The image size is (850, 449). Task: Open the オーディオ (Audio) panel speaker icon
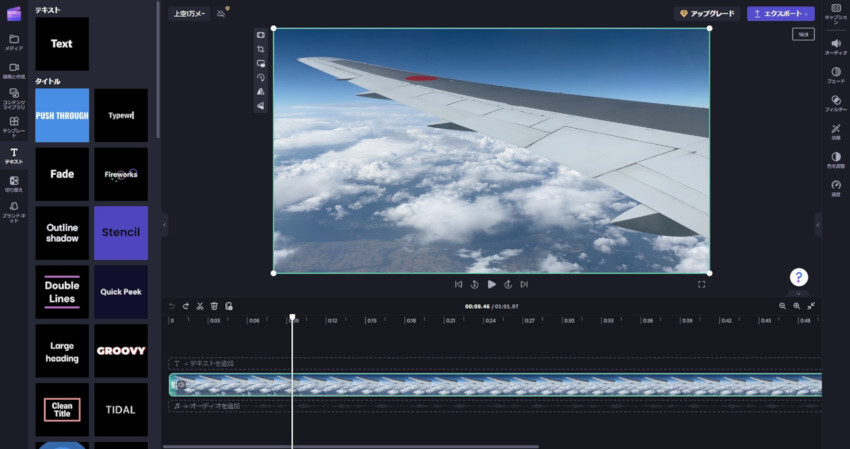tap(836, 44)
